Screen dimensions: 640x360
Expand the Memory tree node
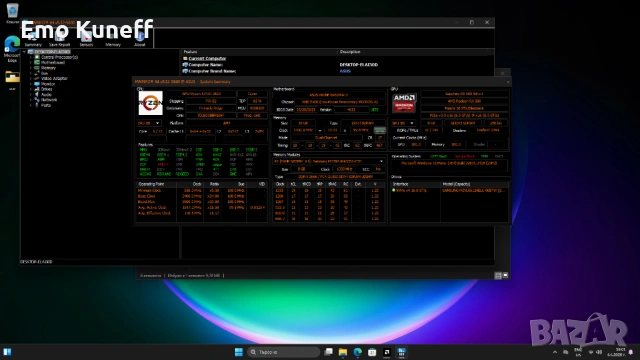(x=31, y=68)
